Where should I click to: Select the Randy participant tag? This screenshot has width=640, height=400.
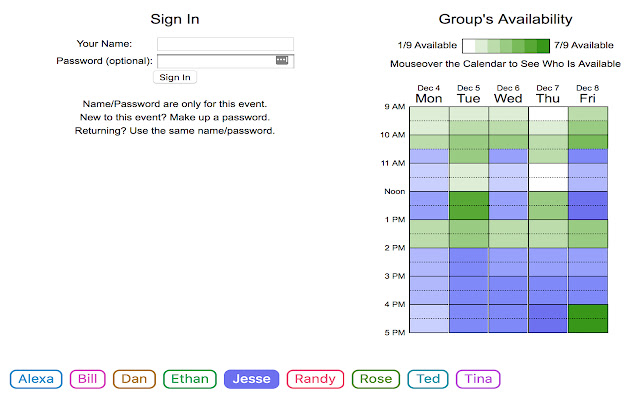(315, 379)
